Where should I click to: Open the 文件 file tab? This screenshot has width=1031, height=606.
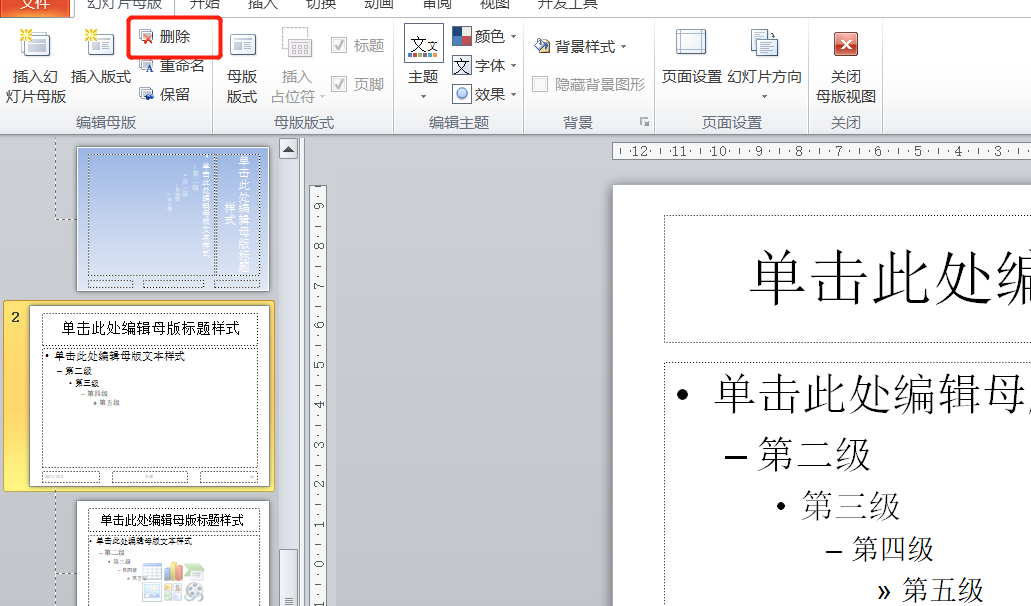point(35,5)
